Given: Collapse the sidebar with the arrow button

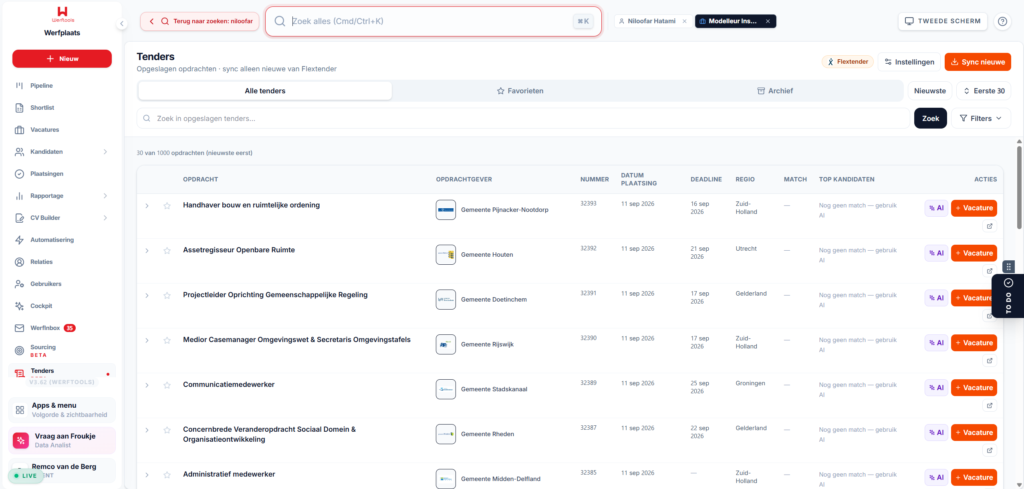Looking at the screenshot, I should (x=121, y=24).
